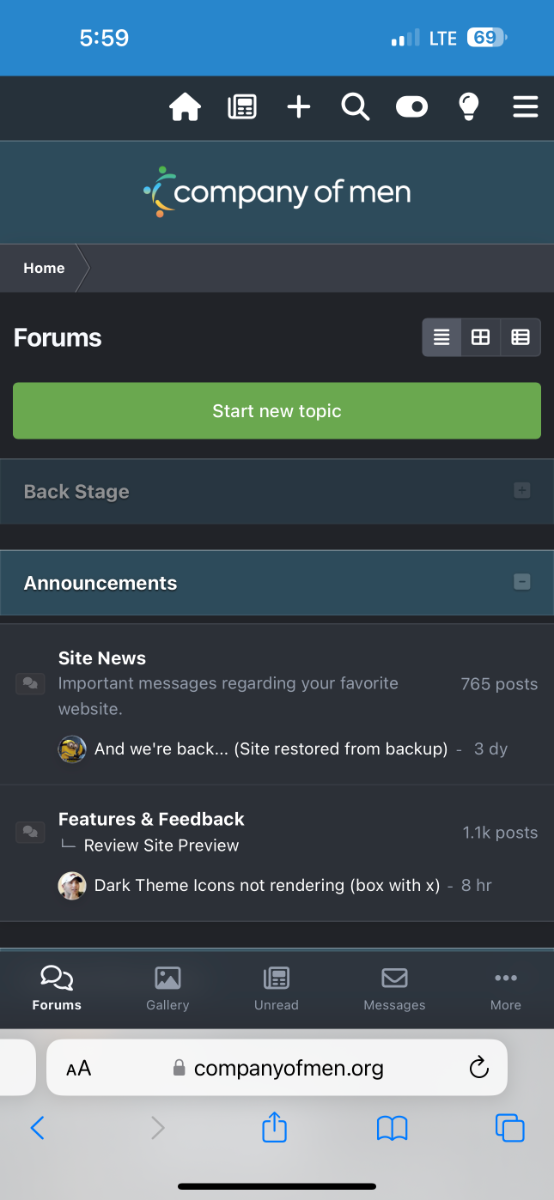Open Review Site Preview subforum link
This screenshot has height=1200, width=554.
(x=161, y=845)
